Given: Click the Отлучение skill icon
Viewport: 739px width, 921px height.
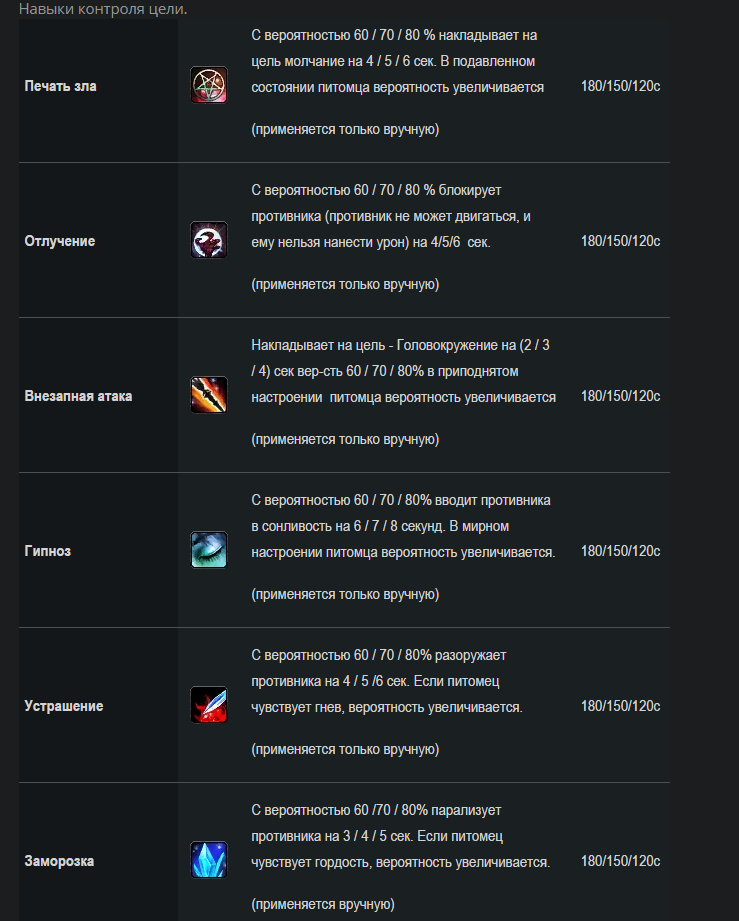Looking at the screenshot, I should click(x=209, y=241).
